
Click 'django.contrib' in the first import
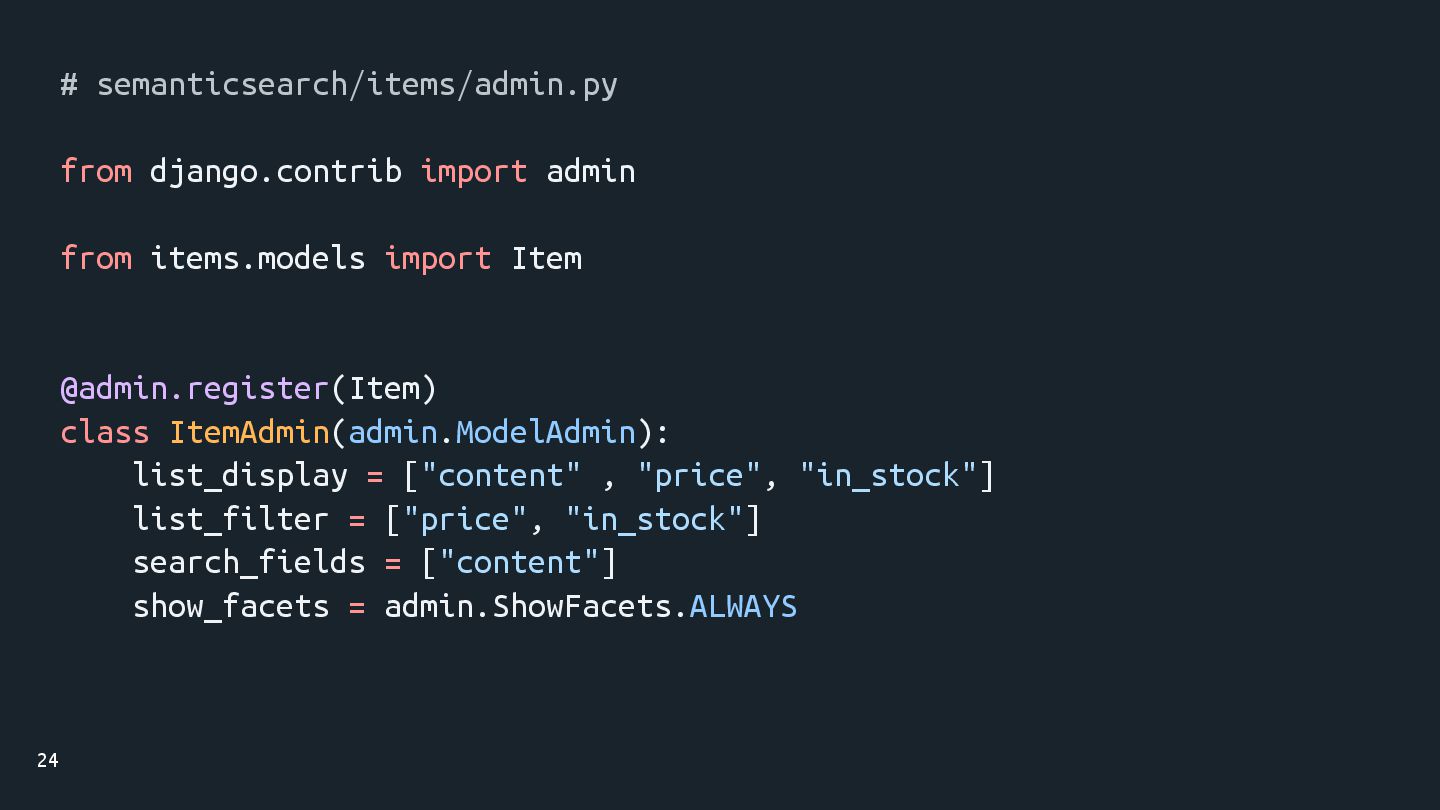click(275, 171)
